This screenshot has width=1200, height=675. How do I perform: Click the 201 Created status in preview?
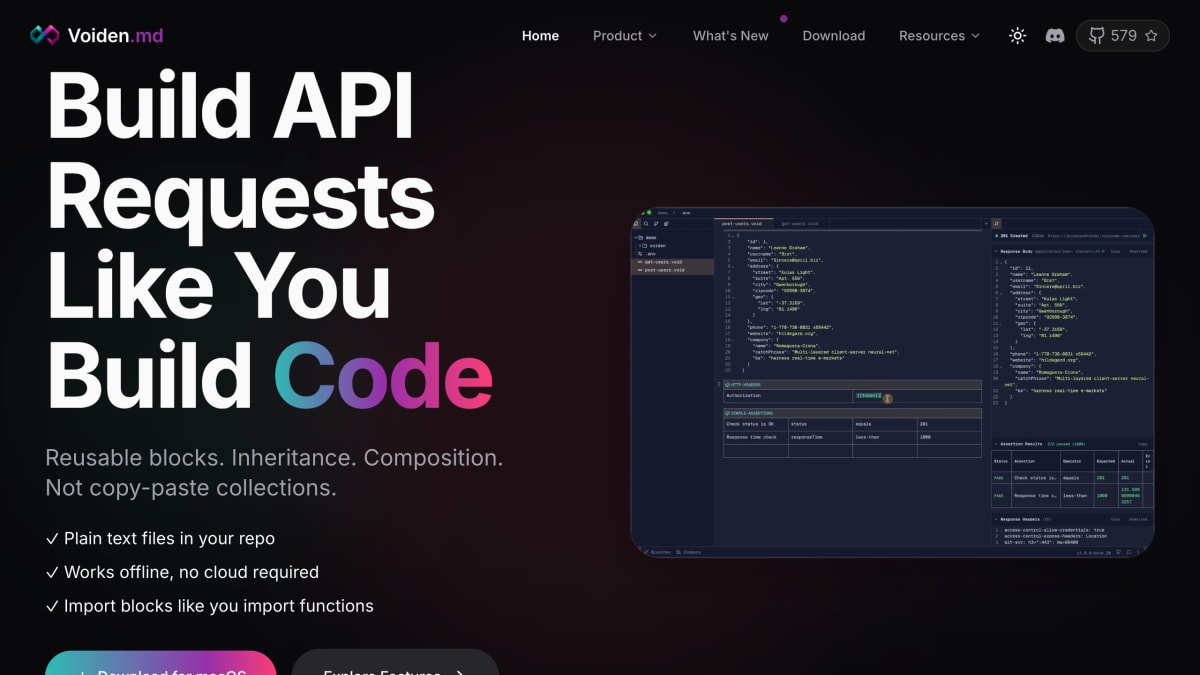point(1013,236)
